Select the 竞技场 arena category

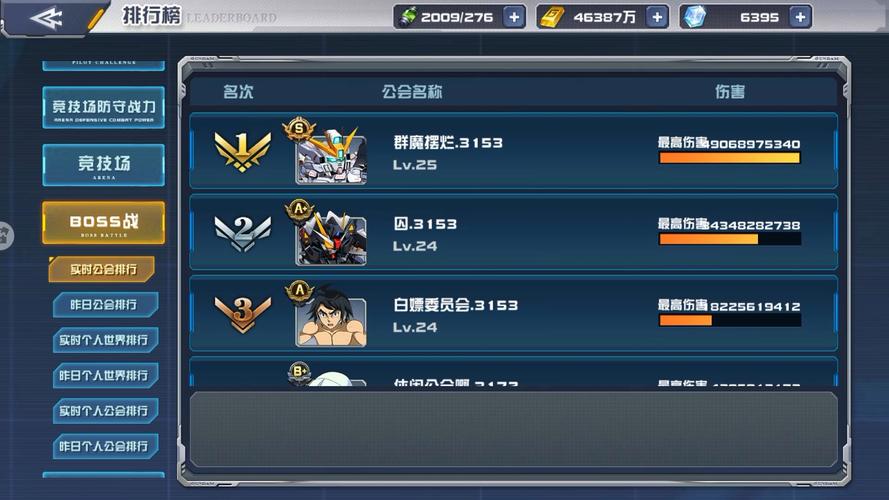click(x=104, y=165)
